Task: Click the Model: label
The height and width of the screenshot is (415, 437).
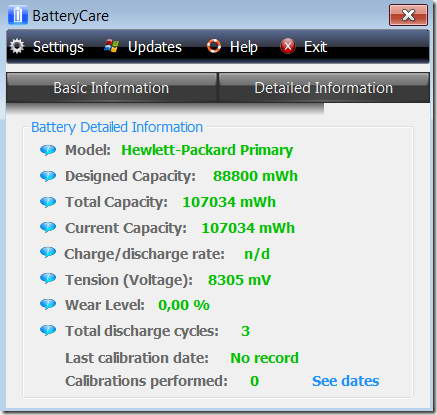Action: coord(88,150)
